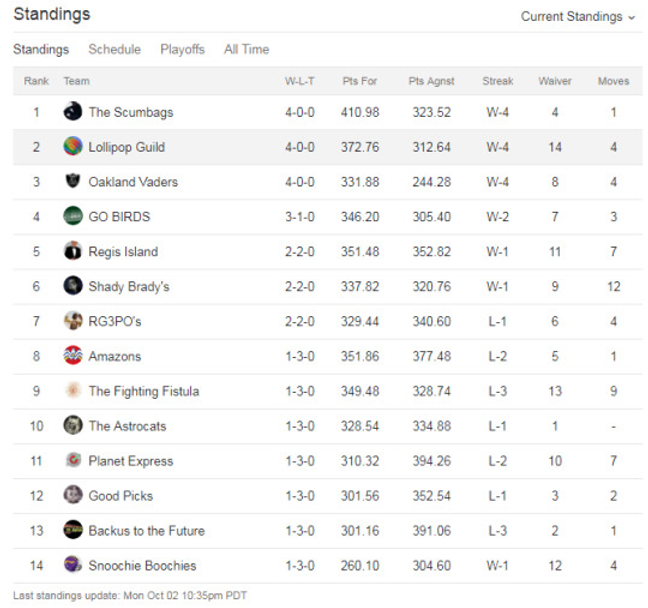Click the GO BIRDS team logo
The image size is (648, 608).
click(x=73, y=216)
